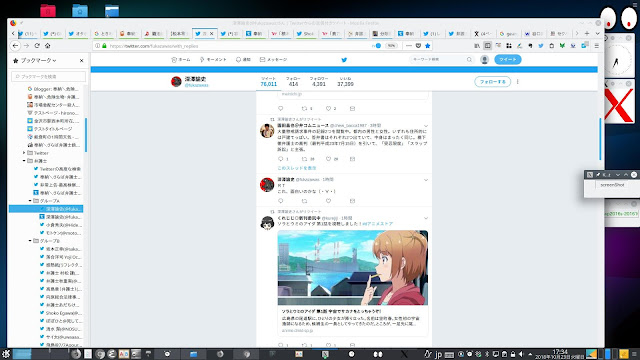Image resolution: width=640 pixels, height=360 pixels.
Task: Open the Shoko Egawa bookmark
Action: pos(61,313)
